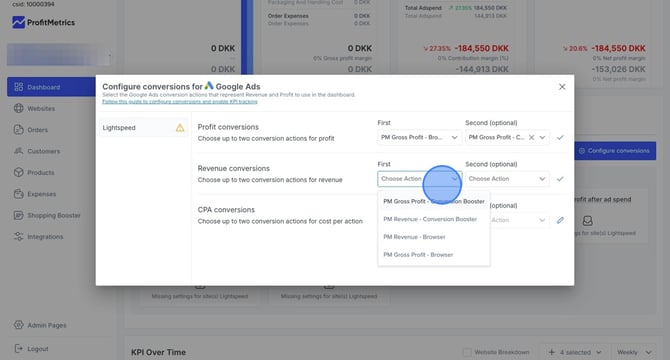670x360 pixels.
Task: Toggle Website Breakdown checkbox
Action: (467, 352)
